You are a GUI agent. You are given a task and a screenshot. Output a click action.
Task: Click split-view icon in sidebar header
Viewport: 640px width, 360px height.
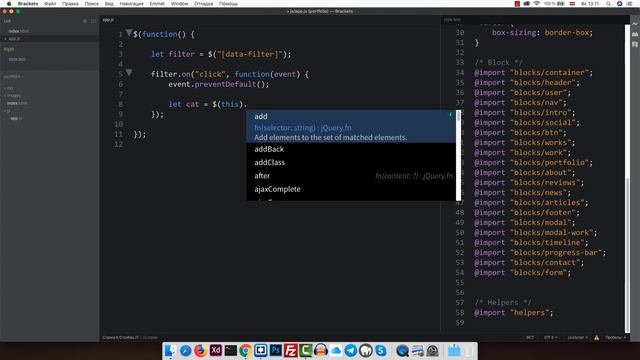pyautogui.click(x=93, y=21)
